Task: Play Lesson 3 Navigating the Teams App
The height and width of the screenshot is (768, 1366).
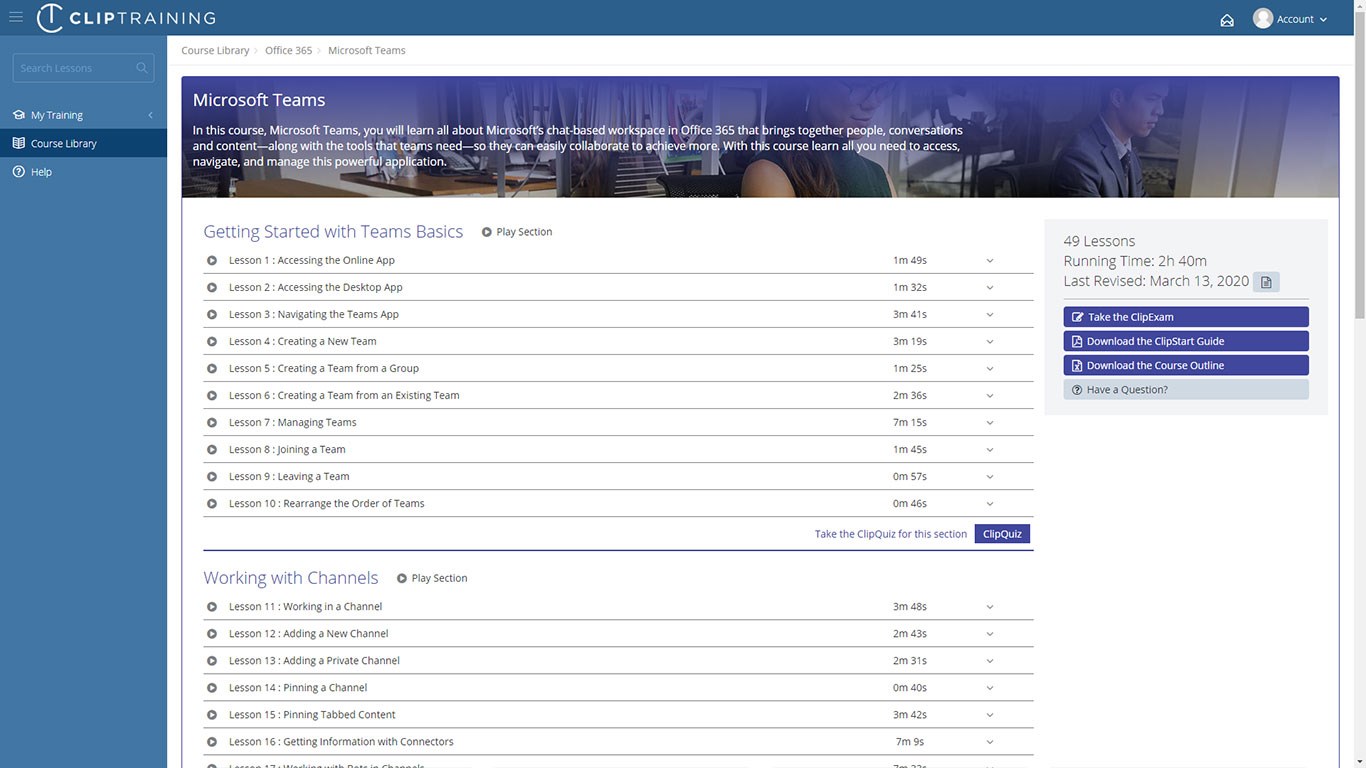Action: [212, 314]
